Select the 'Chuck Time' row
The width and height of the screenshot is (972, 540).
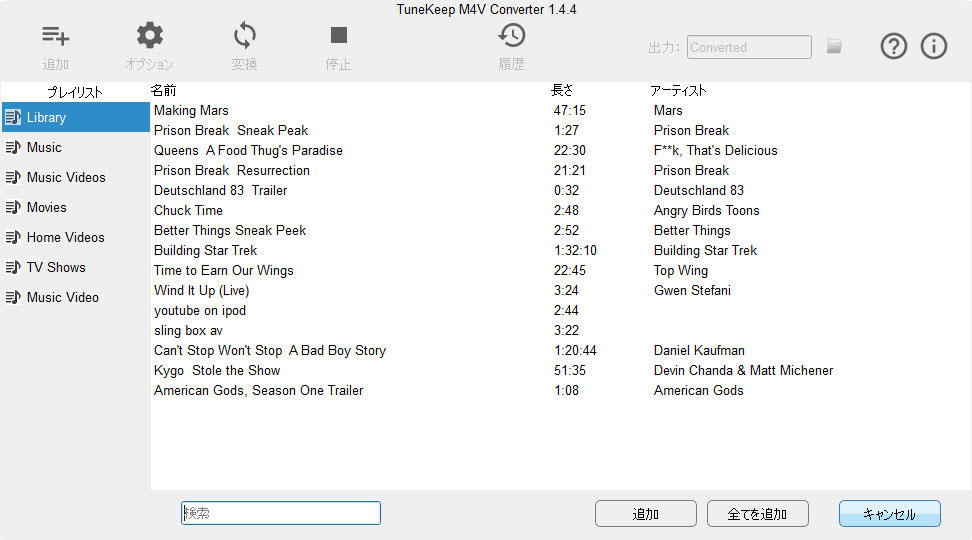(560, 210)
